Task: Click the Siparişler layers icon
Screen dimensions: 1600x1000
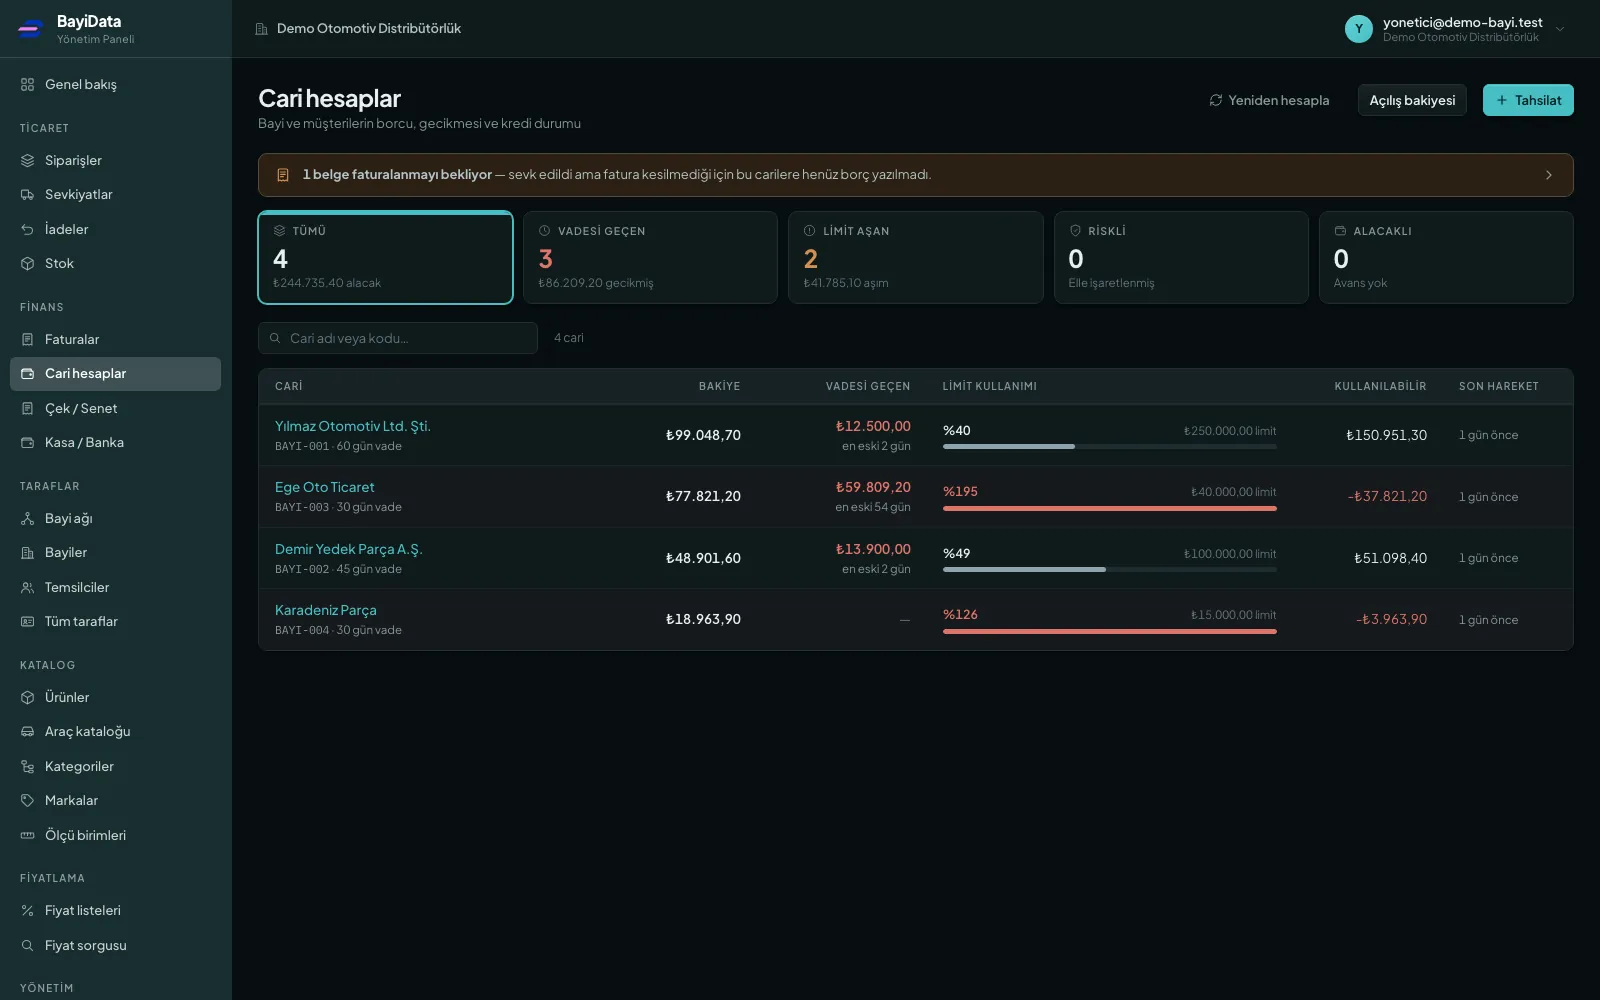Action: tap(27, 160)
